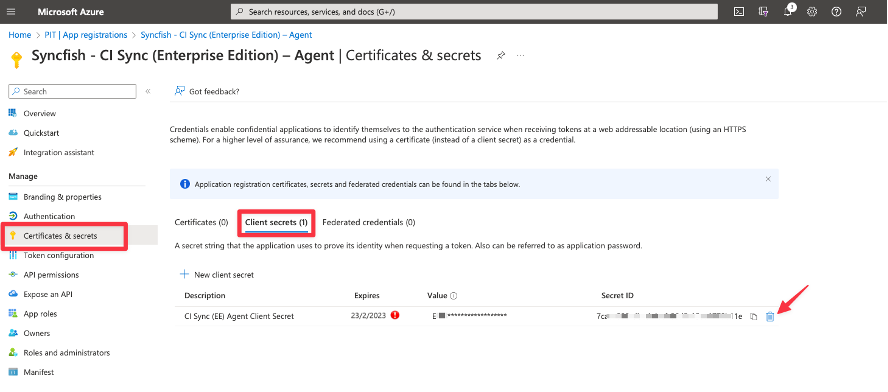Click the Expires column header

pos(367,296)
